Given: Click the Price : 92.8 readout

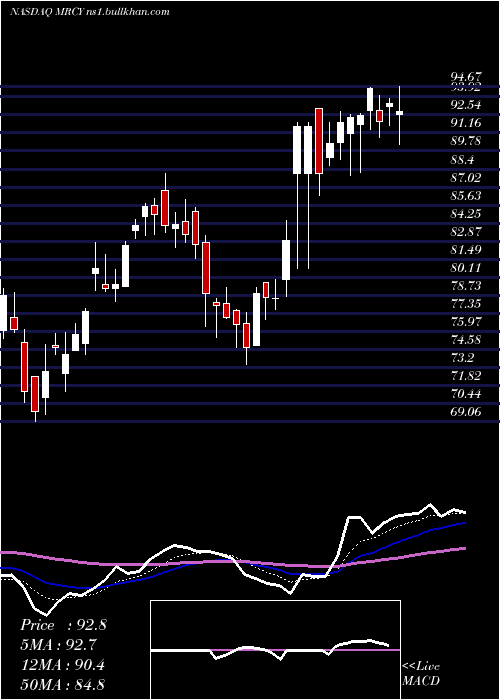Looking at the screenshot, I should (63, 625).
